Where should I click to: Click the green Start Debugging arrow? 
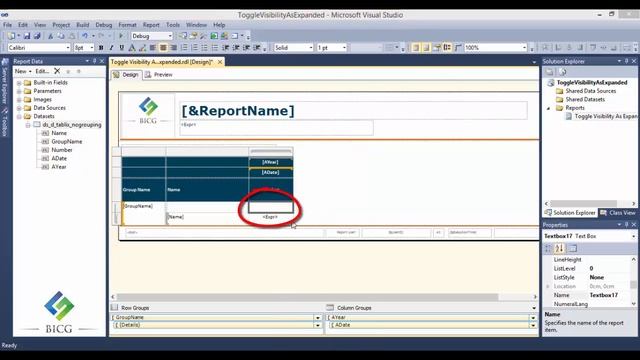click(121, 36)
